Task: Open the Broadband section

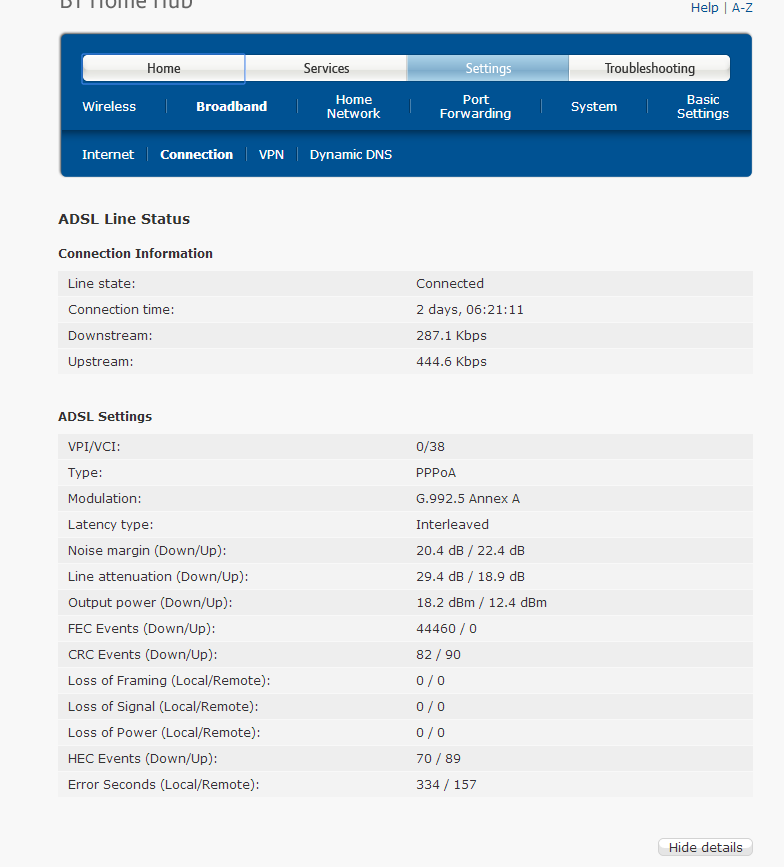Action: coord(232,107)
